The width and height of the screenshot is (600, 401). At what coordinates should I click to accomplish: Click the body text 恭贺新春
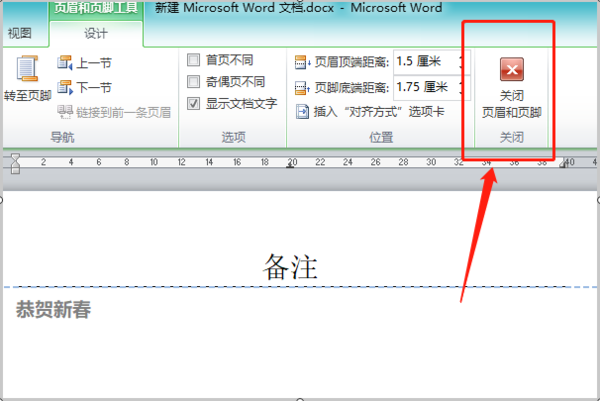53,309
